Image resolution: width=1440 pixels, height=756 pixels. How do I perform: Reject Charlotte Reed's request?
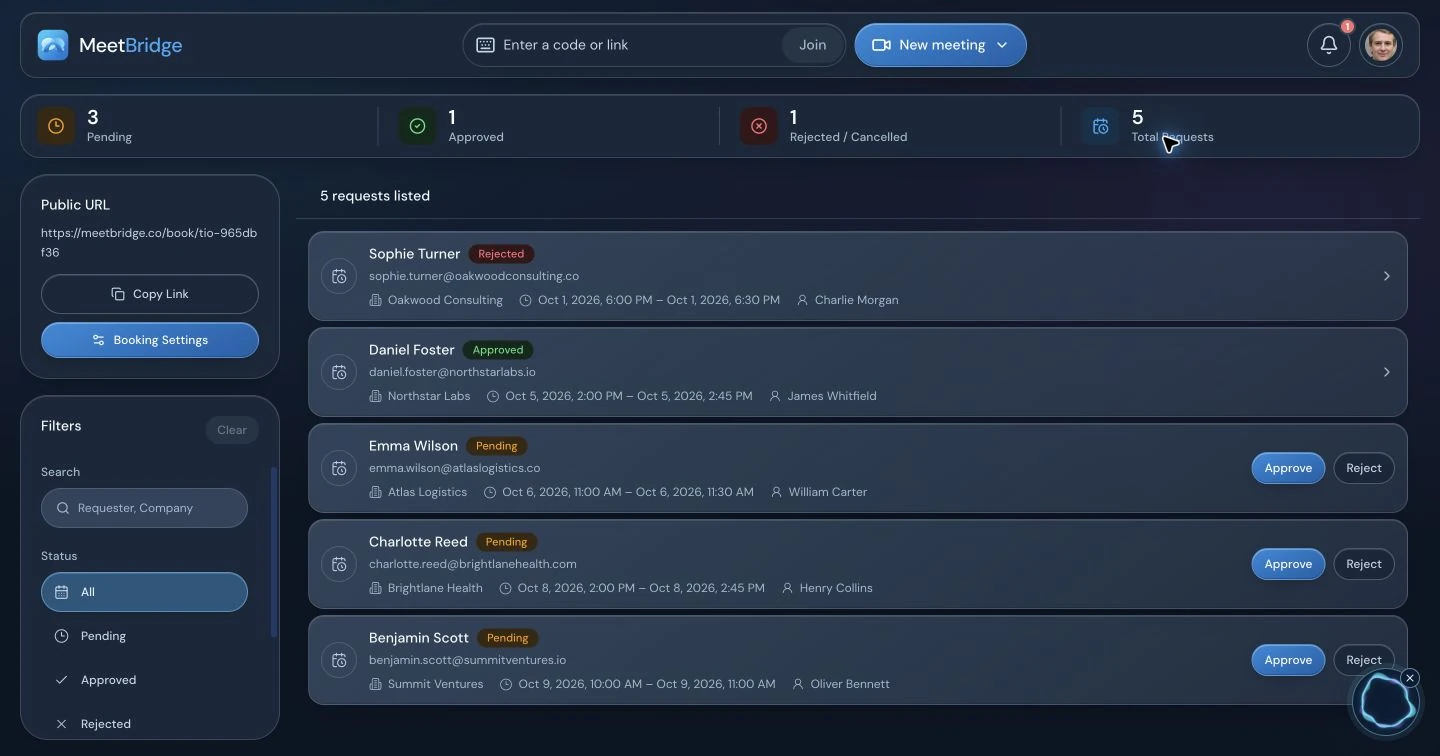click(1364, 564)
